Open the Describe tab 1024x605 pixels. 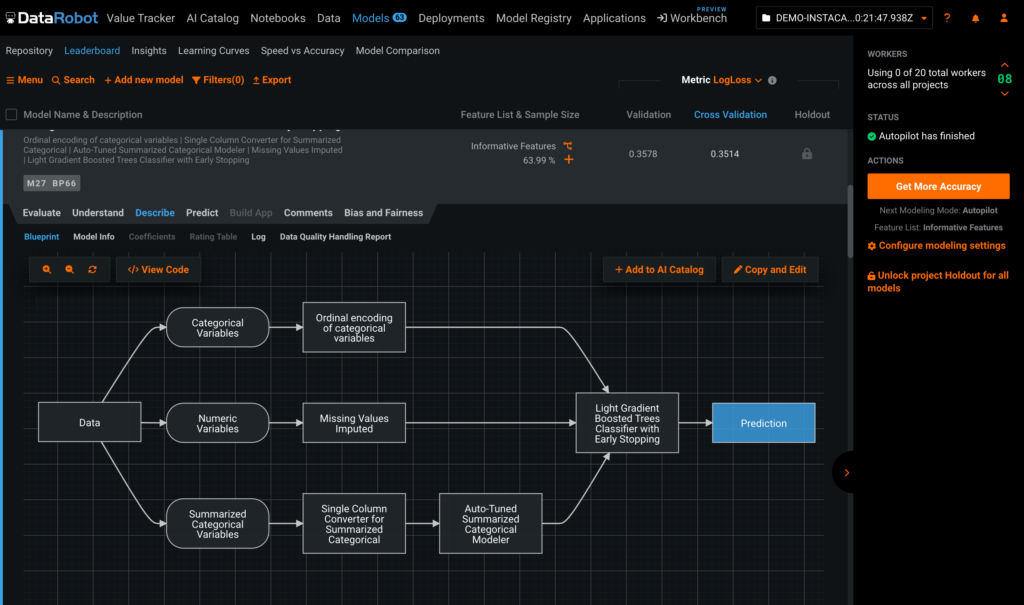click(155, 213)
